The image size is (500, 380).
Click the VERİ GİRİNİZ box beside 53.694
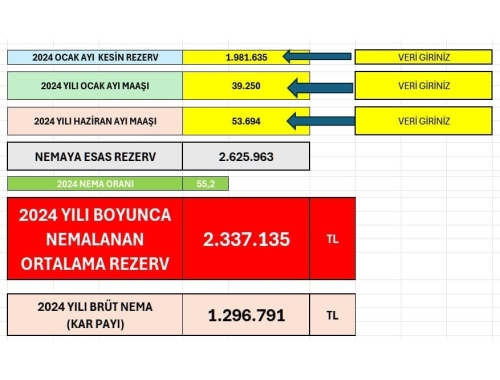click(x=423, y=121)
